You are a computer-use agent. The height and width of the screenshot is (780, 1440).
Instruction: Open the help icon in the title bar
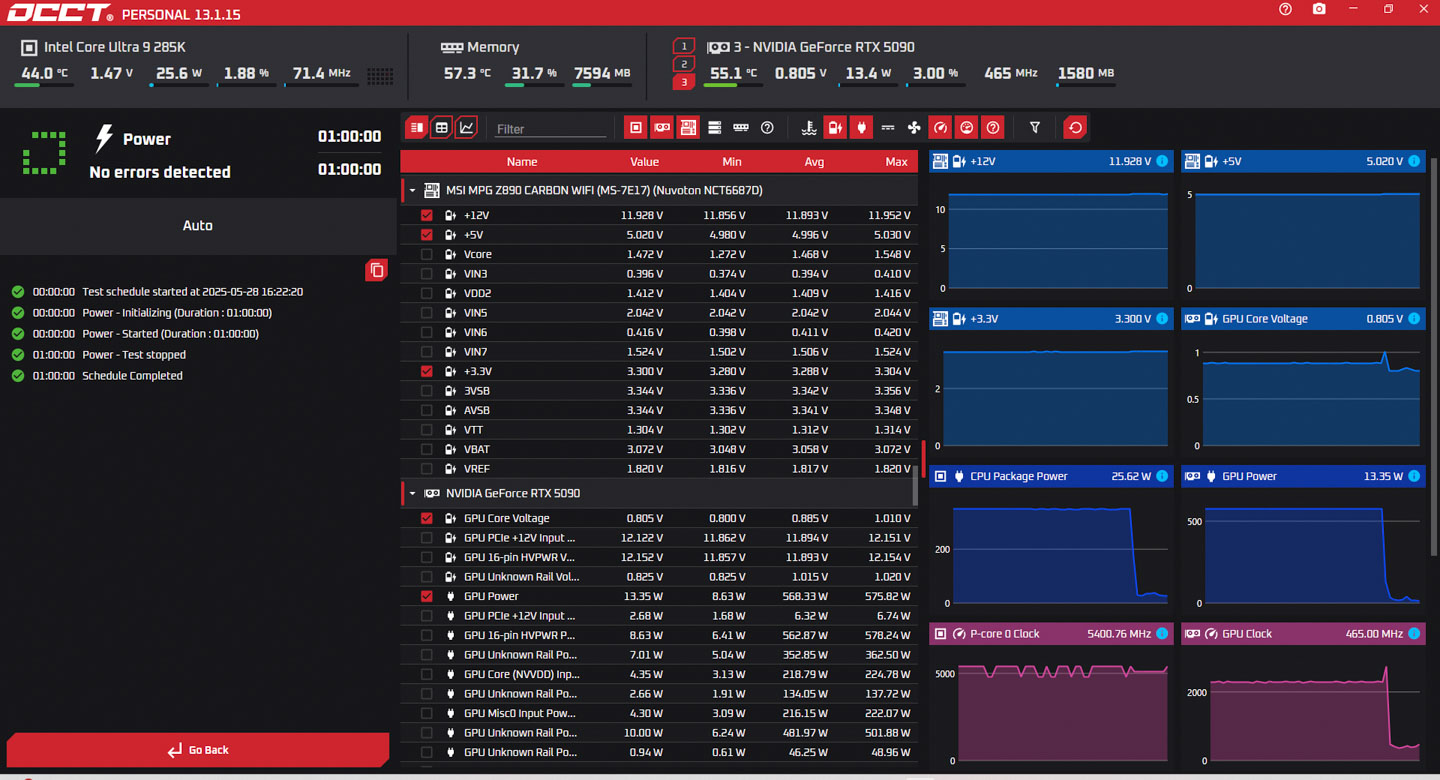click(1285, 9)
